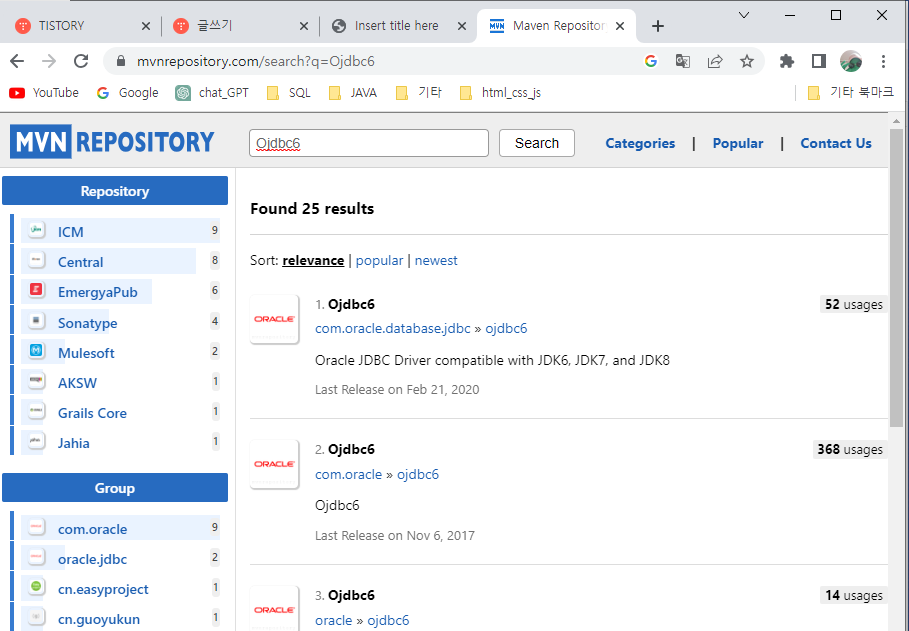Click the Search button
909x631 pixels.
pyautogui.click(x=537, y=143)
